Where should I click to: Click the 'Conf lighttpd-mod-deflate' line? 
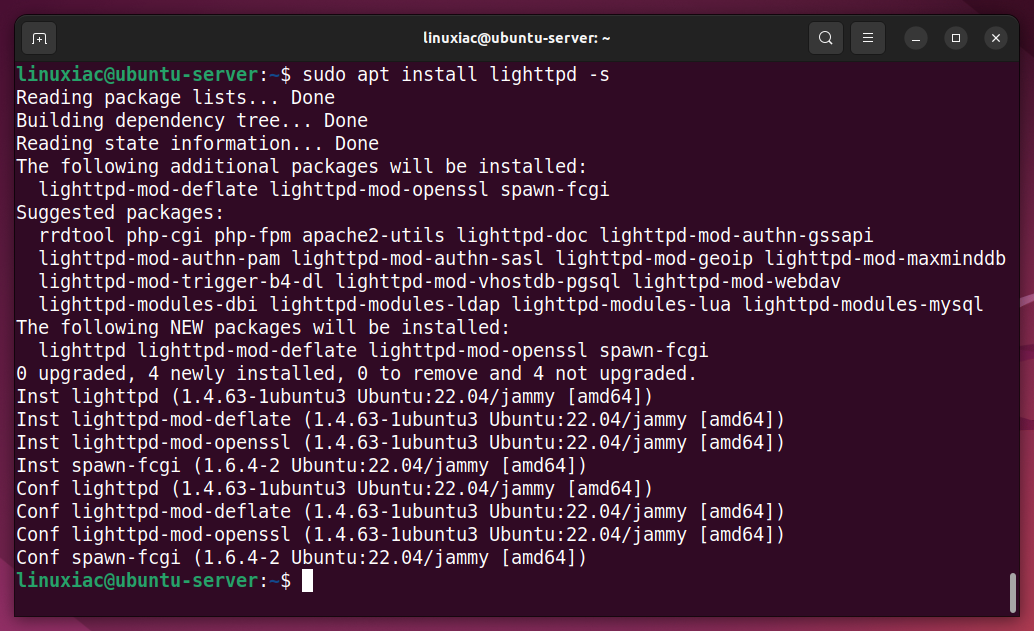coord(400,512)
